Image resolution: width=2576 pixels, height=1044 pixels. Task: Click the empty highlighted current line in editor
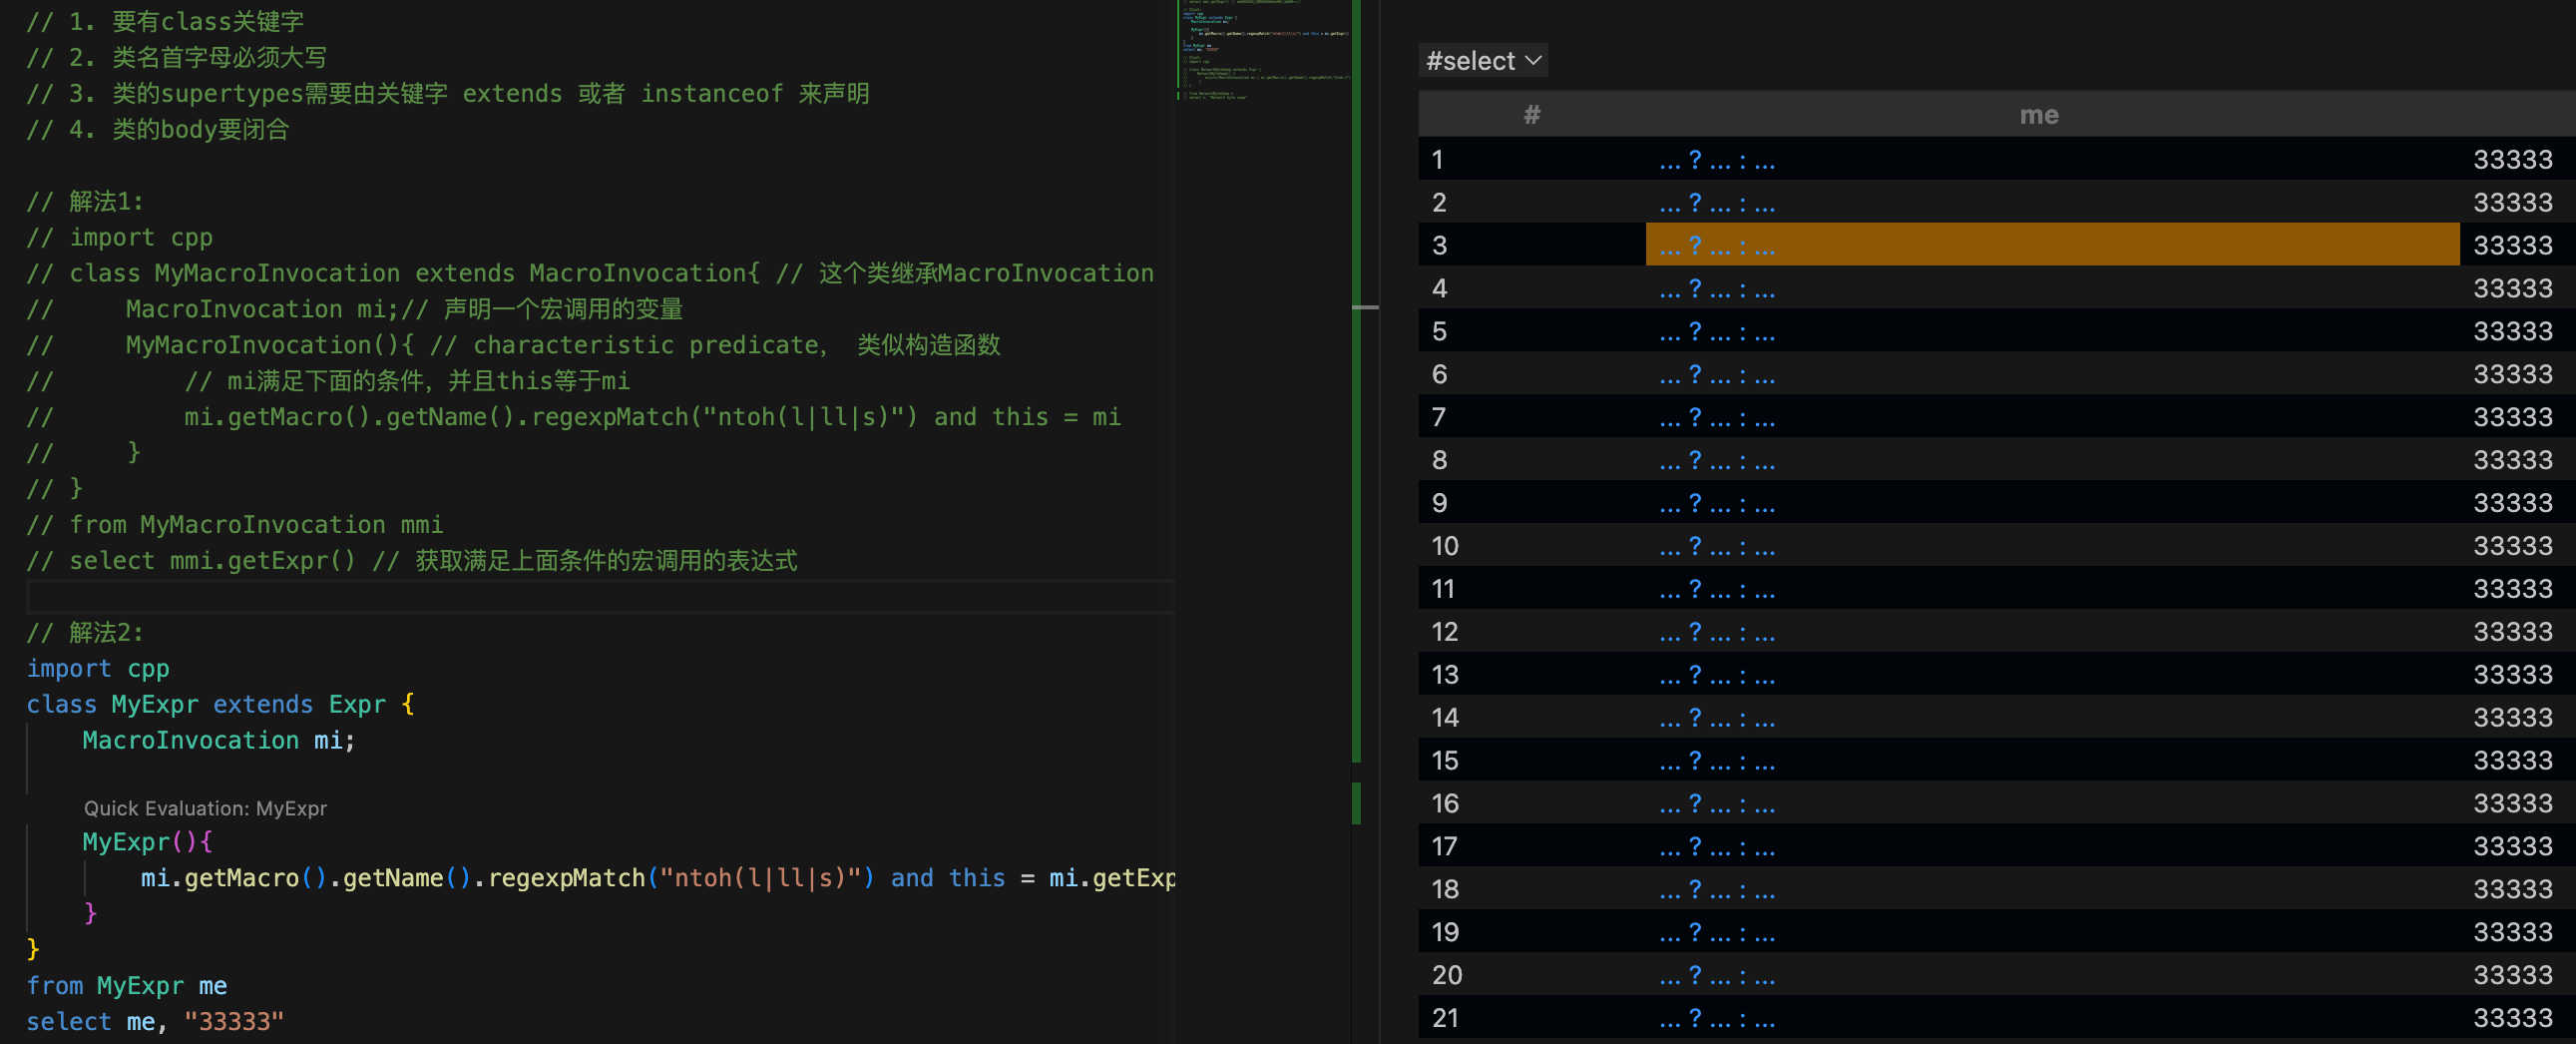click(x=600, y=597)
